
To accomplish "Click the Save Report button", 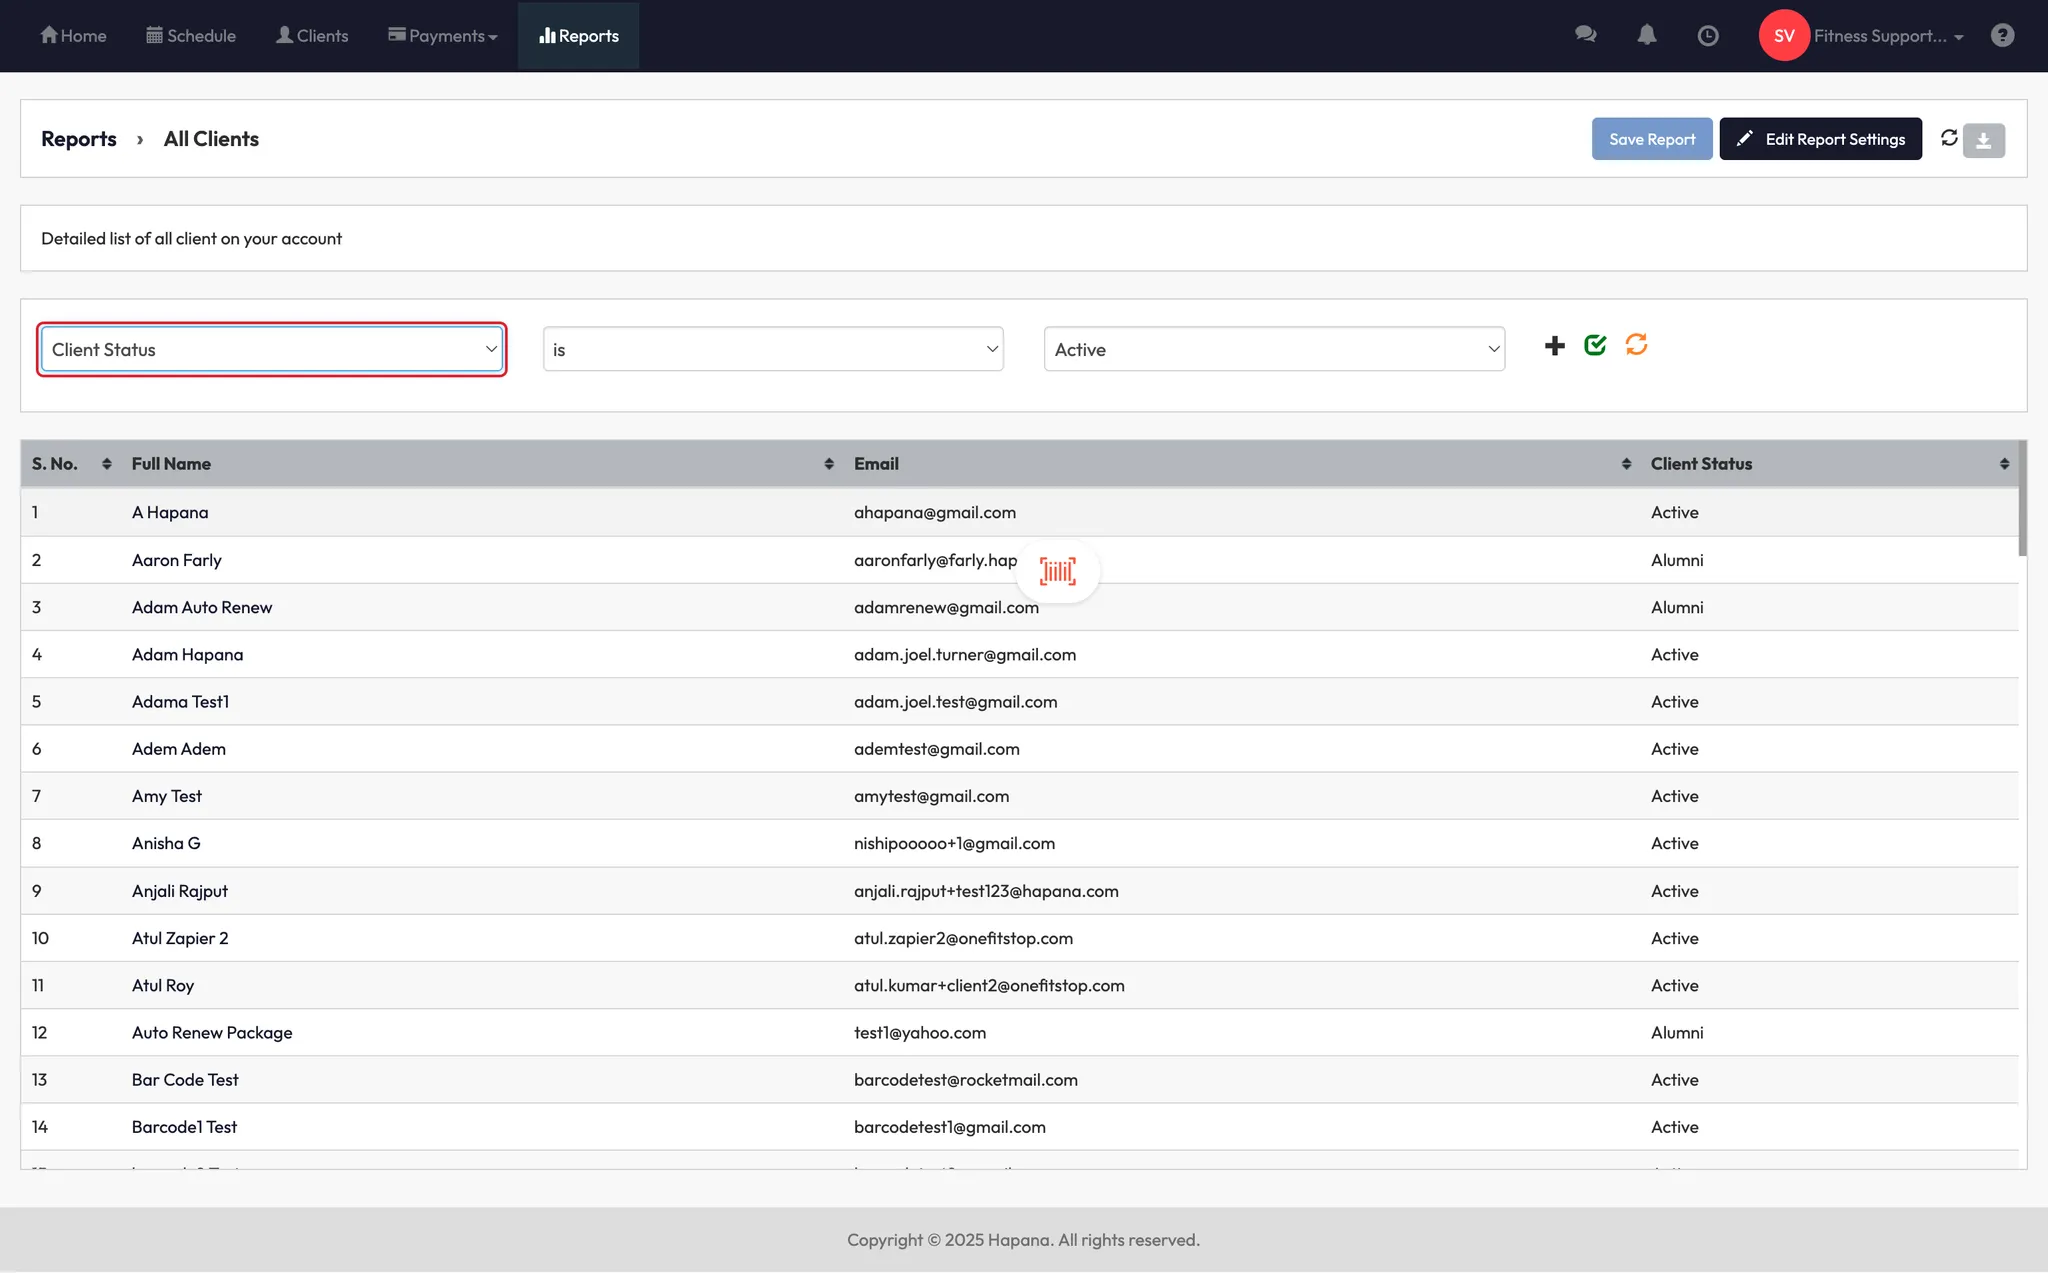I will point(1651,140).
